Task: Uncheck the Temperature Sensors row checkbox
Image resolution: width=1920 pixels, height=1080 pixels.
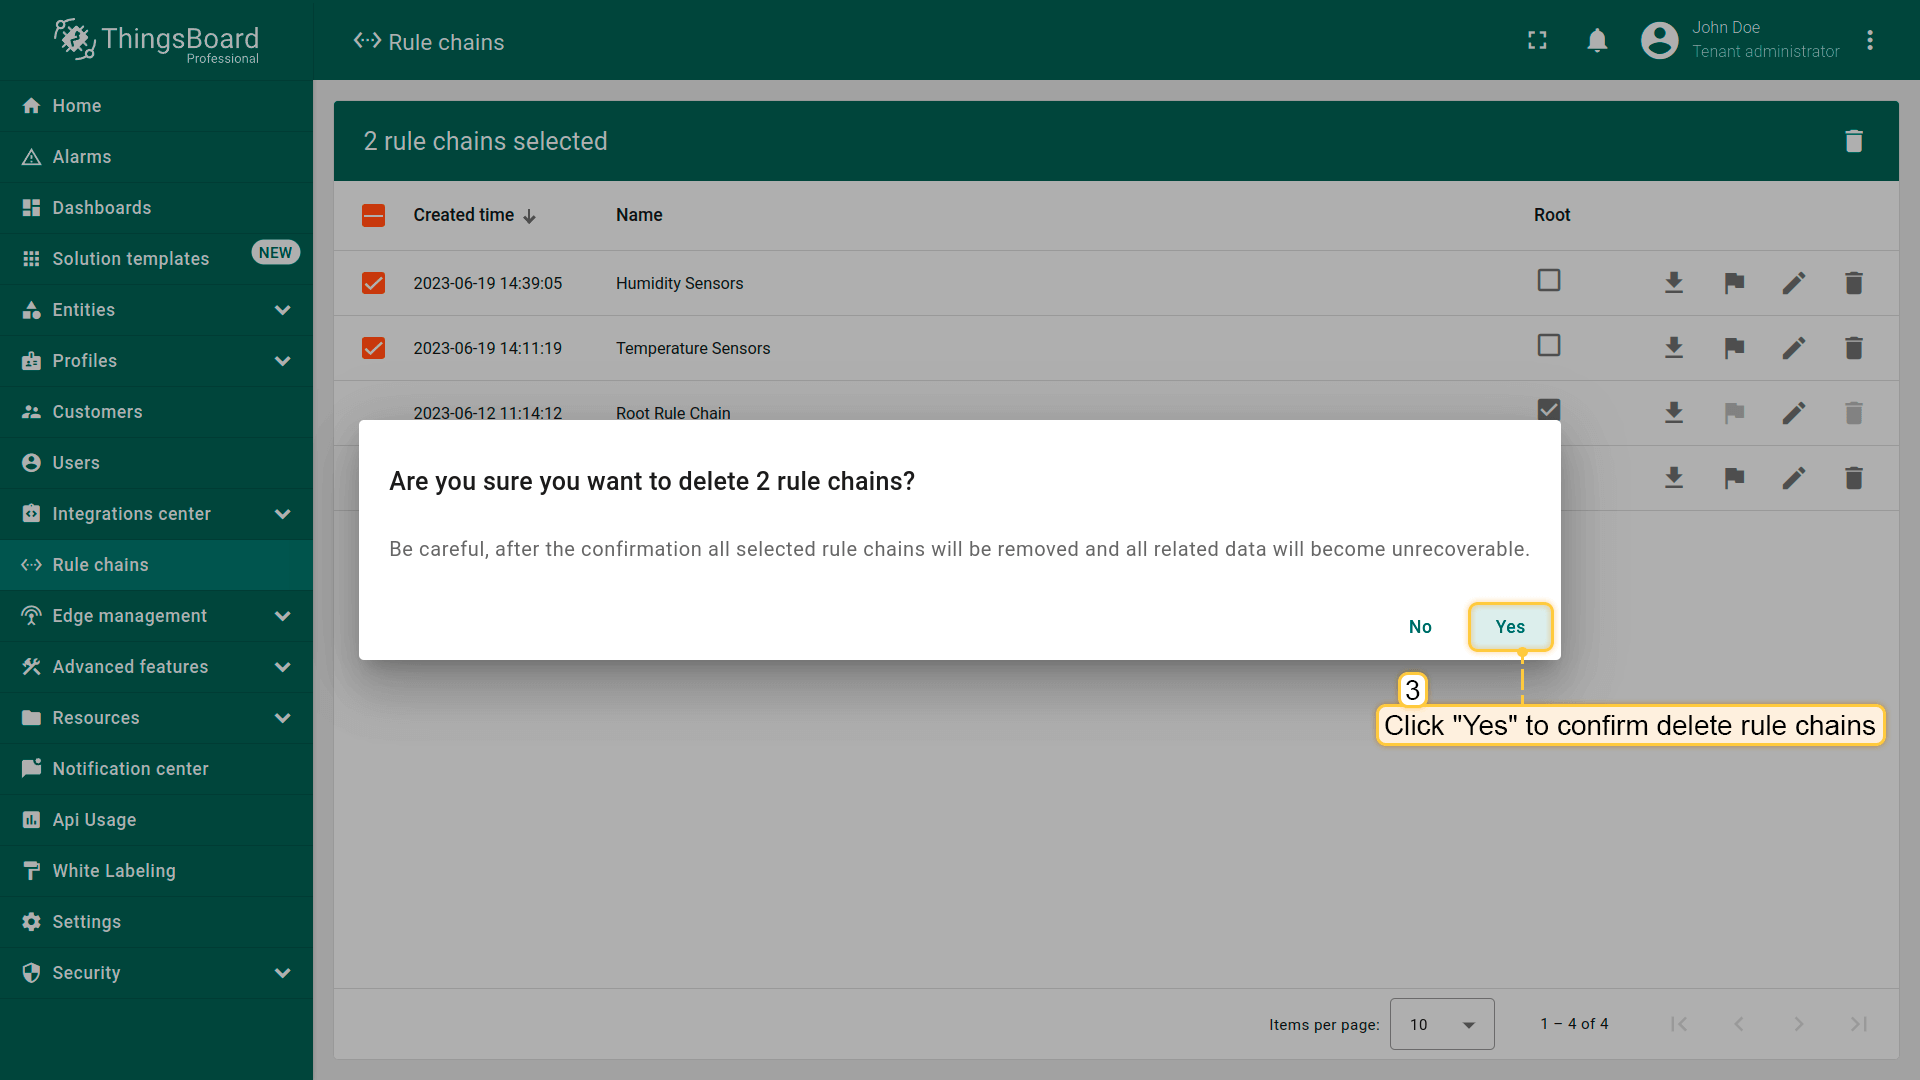Action: coord(373,348)
